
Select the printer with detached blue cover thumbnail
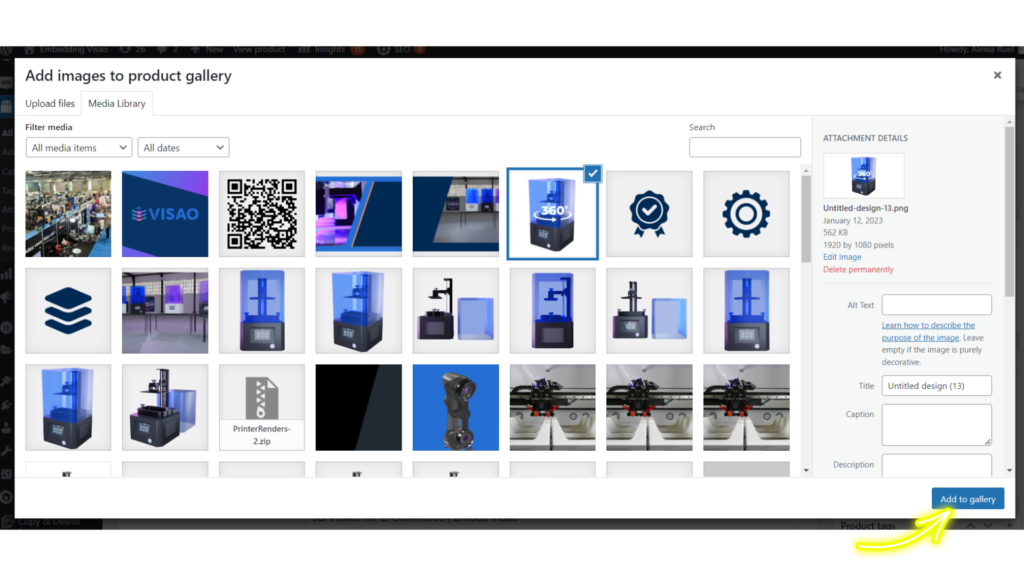tap(456, 310)
